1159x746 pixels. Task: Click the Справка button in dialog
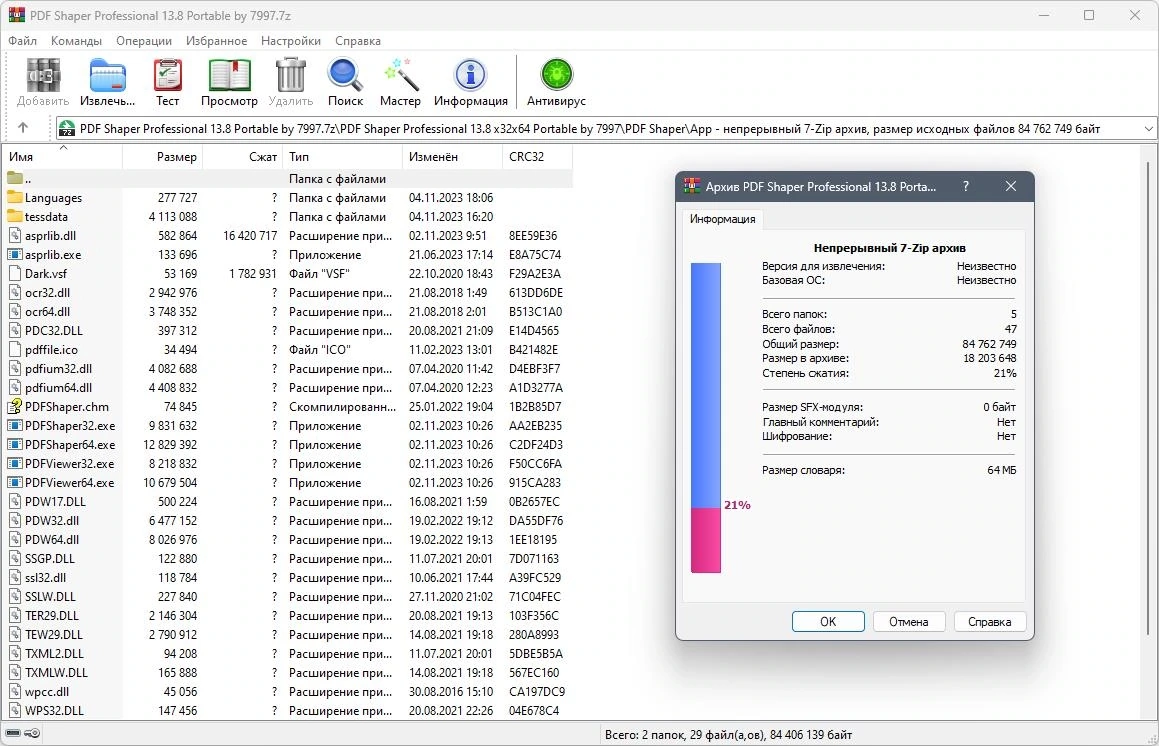(x=989, y=622)
